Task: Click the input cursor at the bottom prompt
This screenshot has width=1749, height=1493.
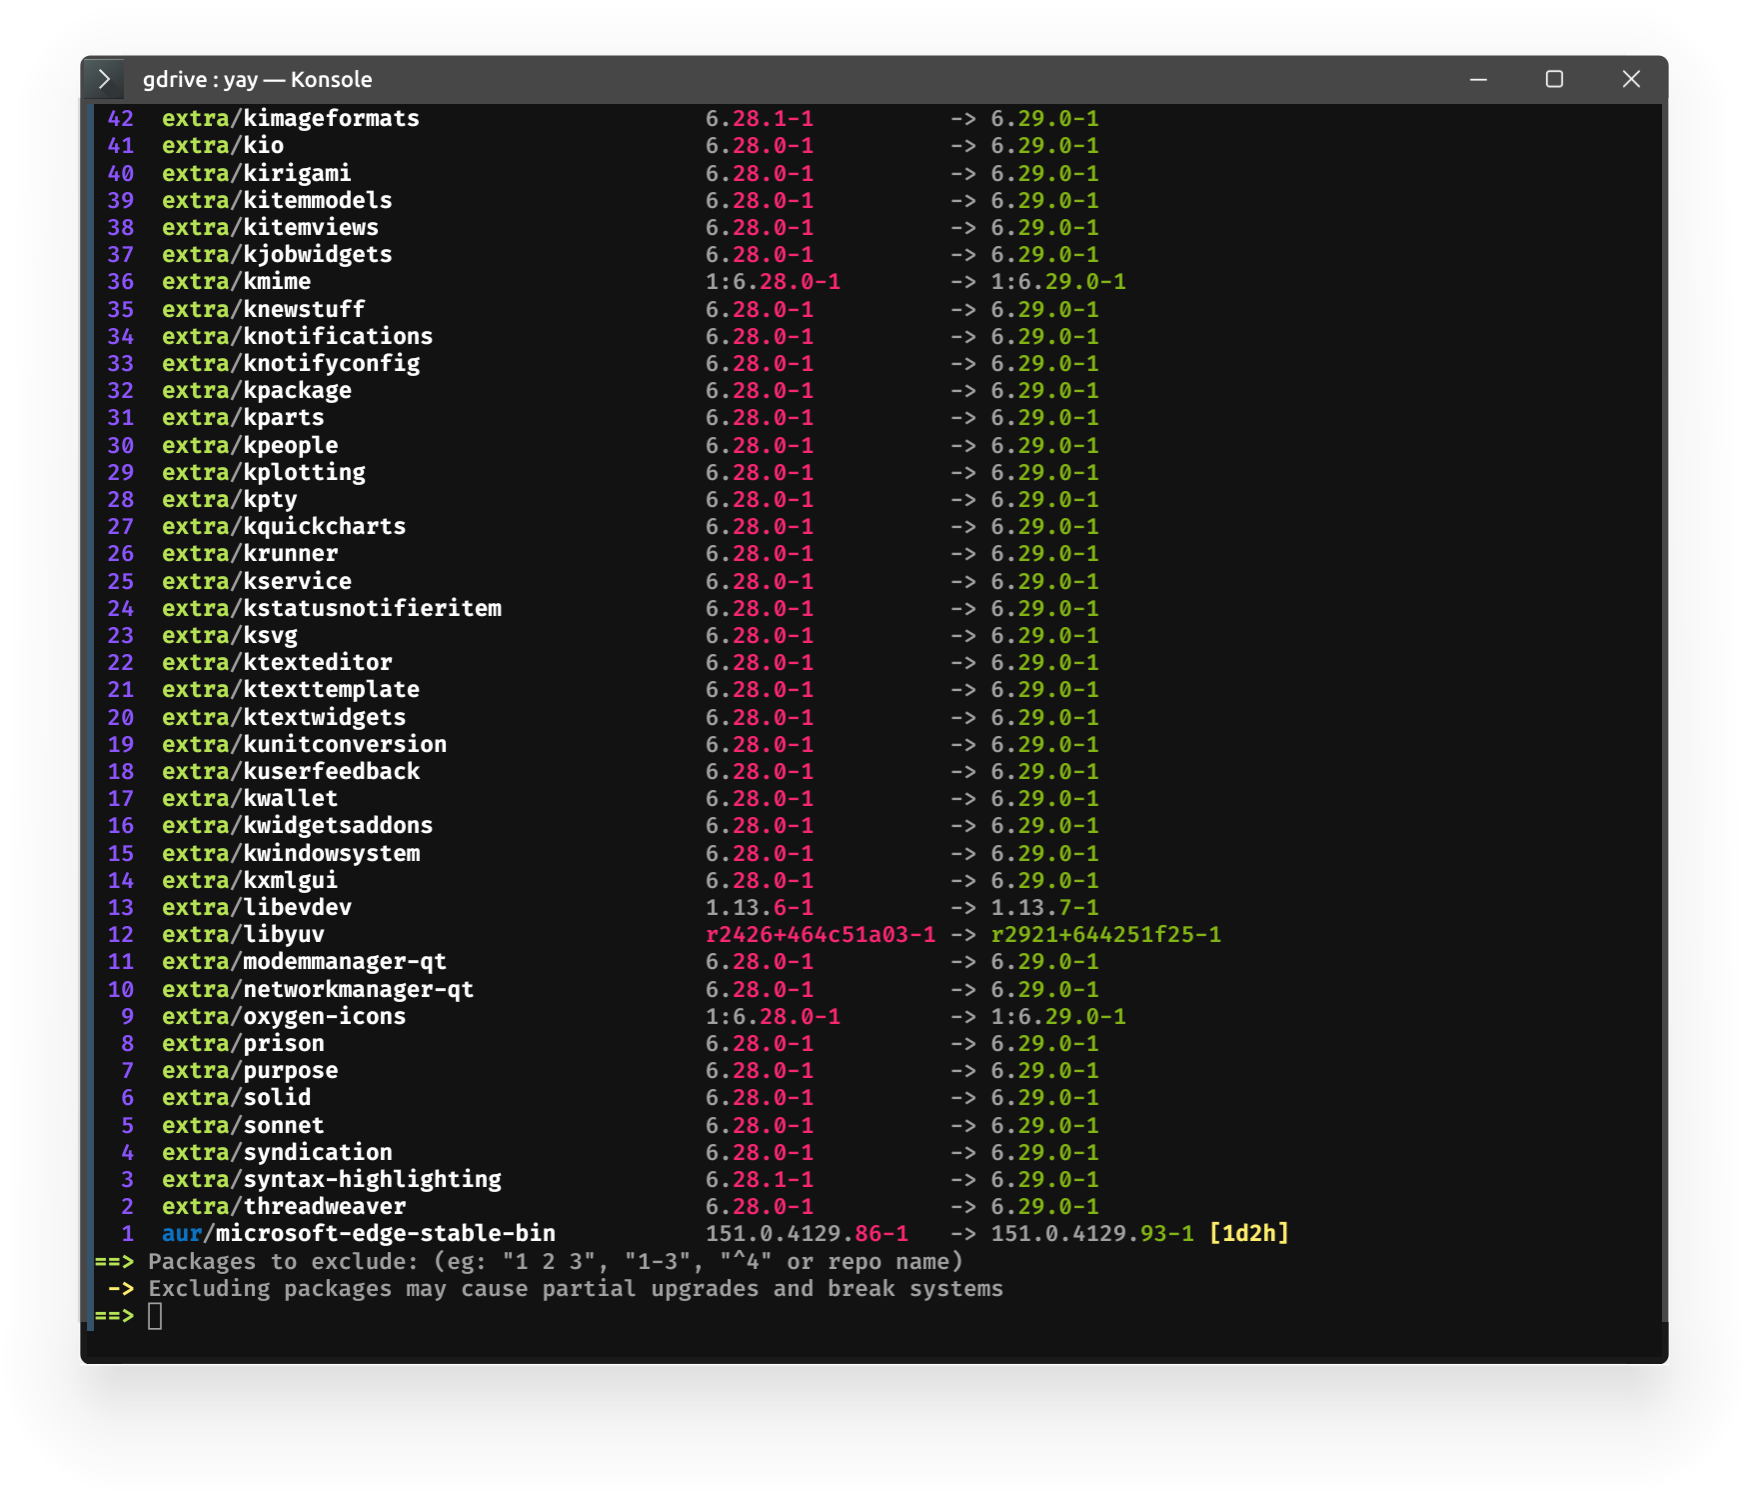Action: pyautogui.click(x=155, y=1316)
